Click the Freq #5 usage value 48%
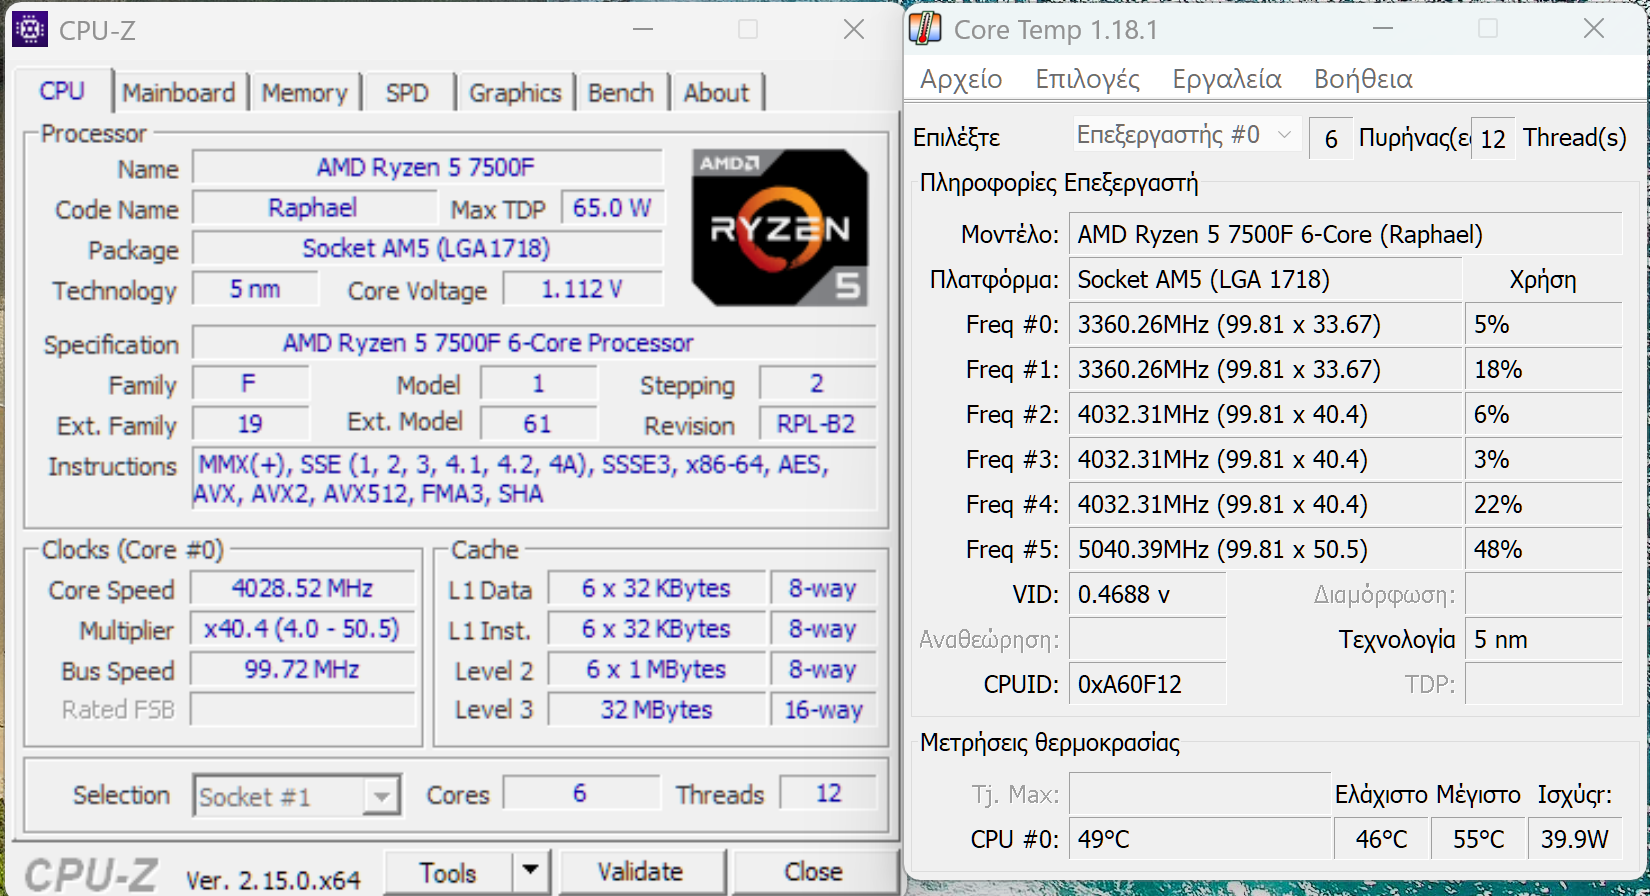 pos(1543,550)
